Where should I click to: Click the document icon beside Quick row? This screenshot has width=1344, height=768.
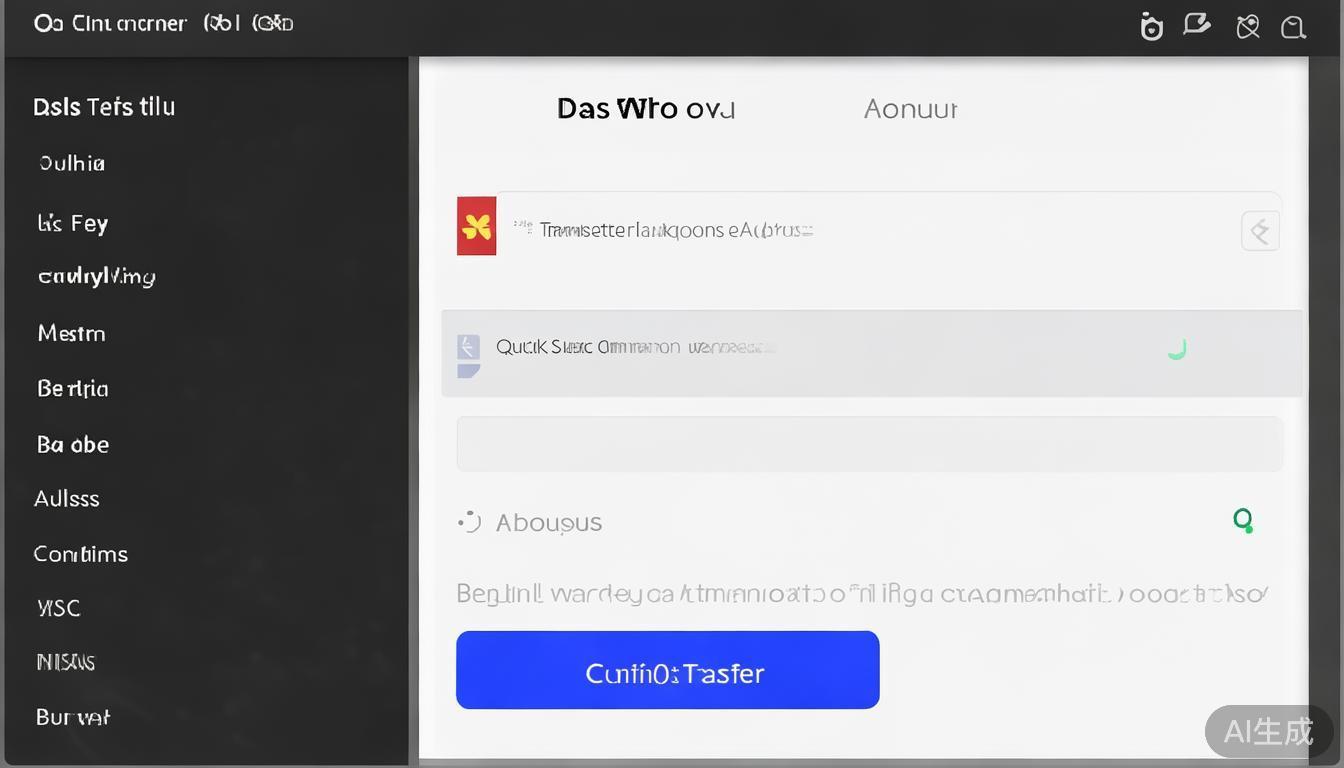[x=468, y=354]
